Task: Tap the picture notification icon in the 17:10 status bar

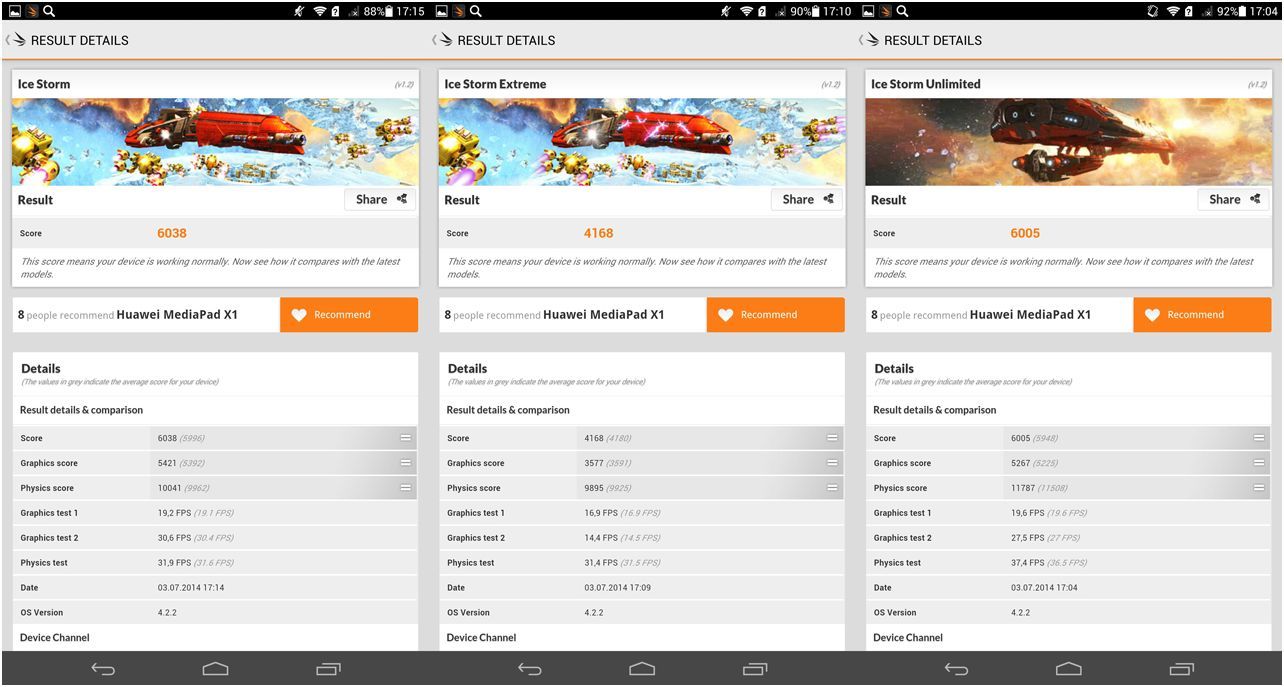Action: pyautogui.click(x=441, y=11)
